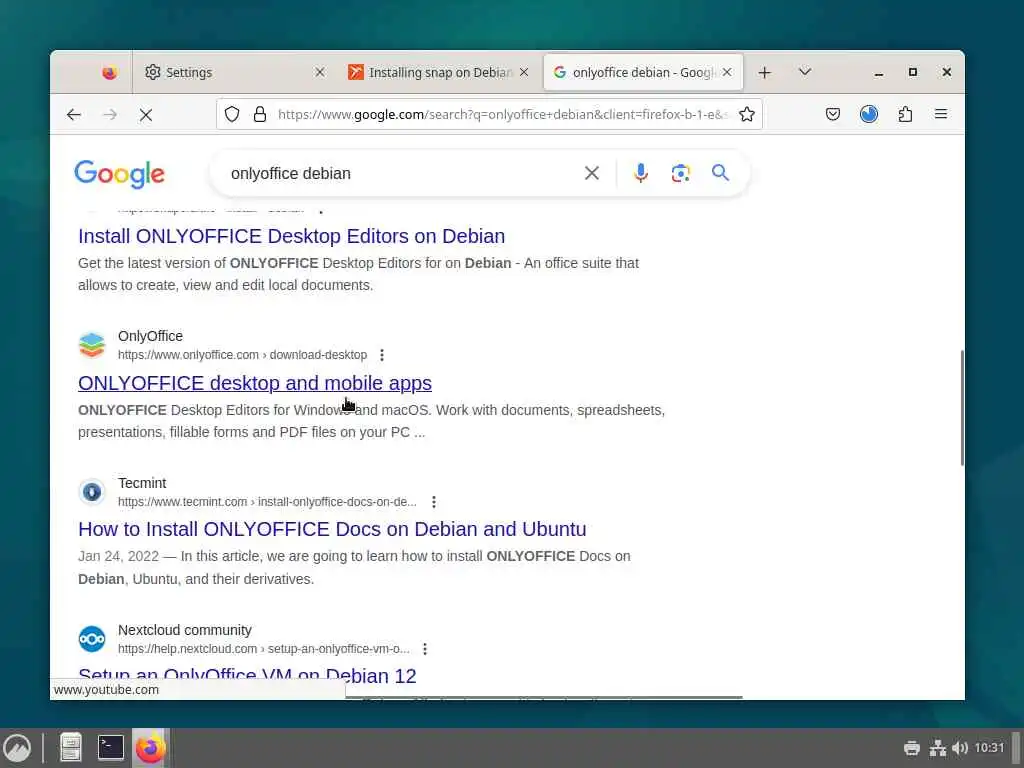Show site security lock info
The height and width of the screenshot is (768, 1024).
[x=260, y=114]
